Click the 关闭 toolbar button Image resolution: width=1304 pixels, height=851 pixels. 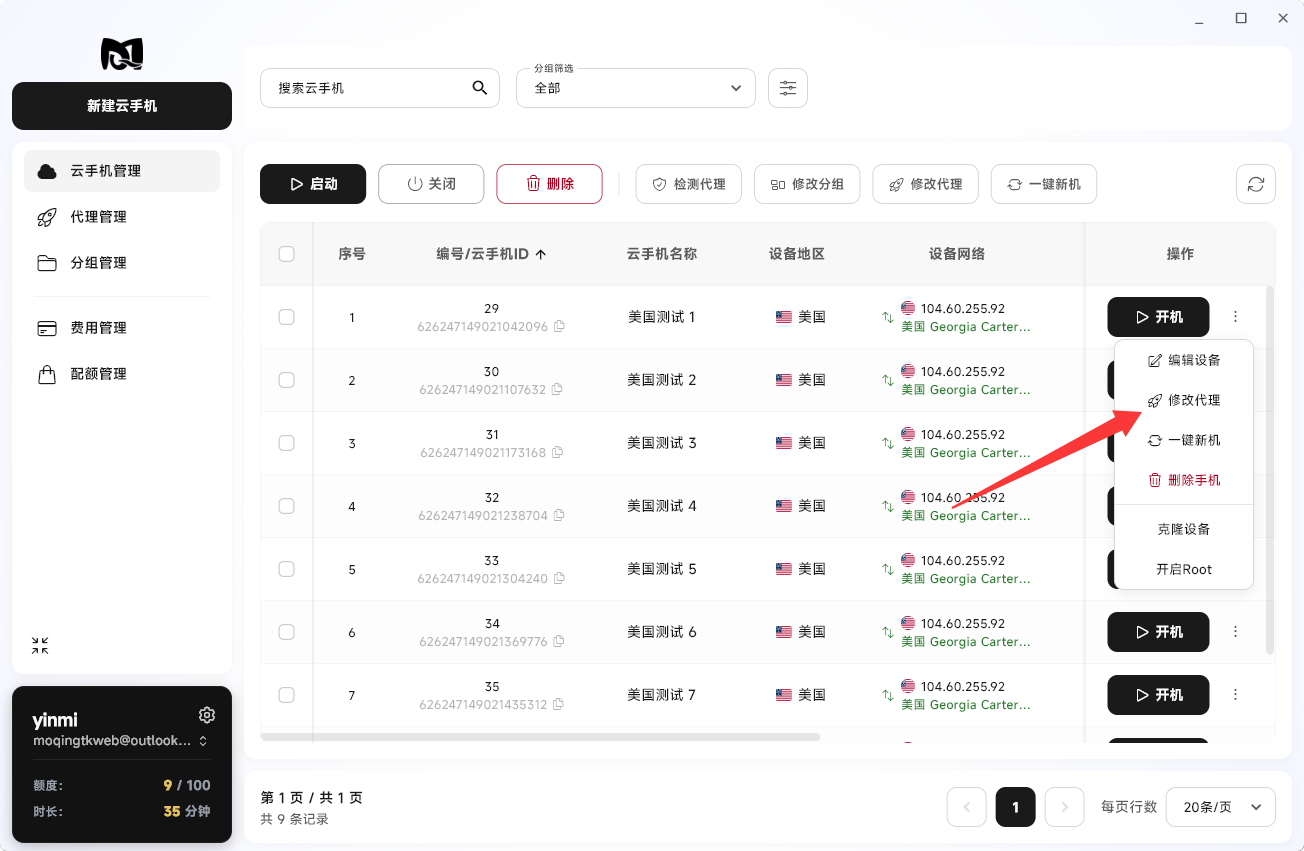click(431, 184)
